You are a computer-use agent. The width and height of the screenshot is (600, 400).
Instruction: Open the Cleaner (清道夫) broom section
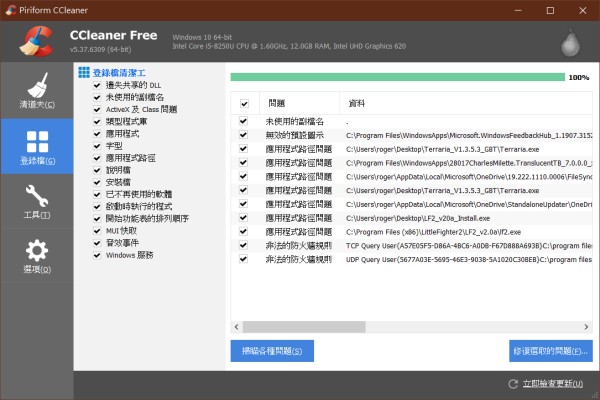[37, 91]
